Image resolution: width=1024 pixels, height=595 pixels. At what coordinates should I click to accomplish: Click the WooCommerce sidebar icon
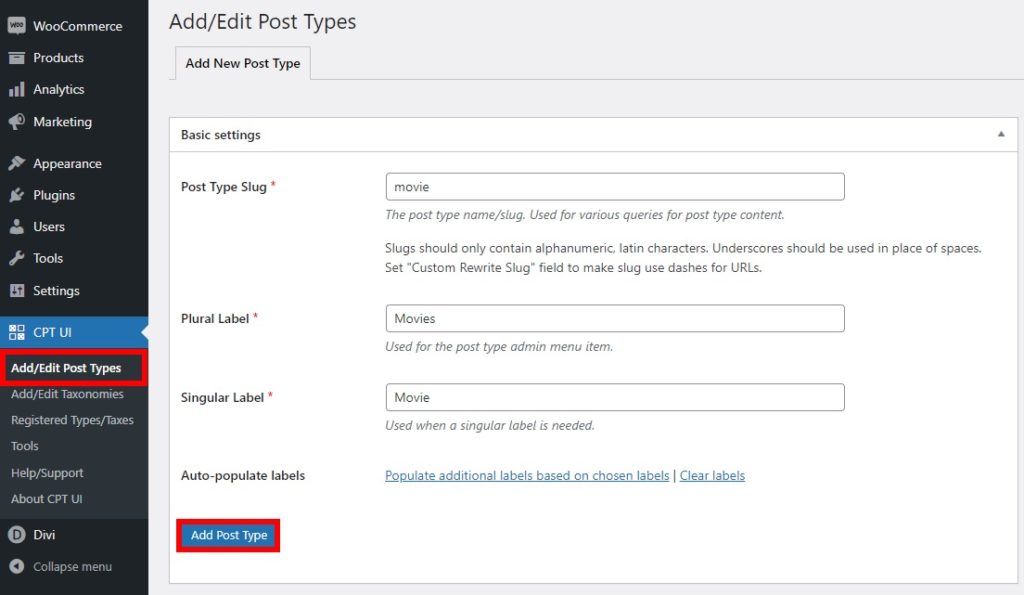point(16,26)
